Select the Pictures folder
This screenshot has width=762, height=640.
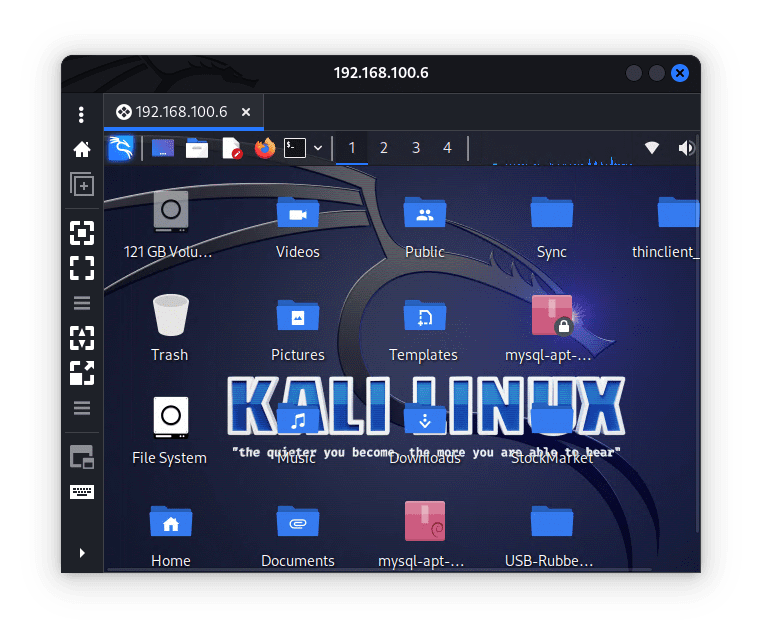298,330
